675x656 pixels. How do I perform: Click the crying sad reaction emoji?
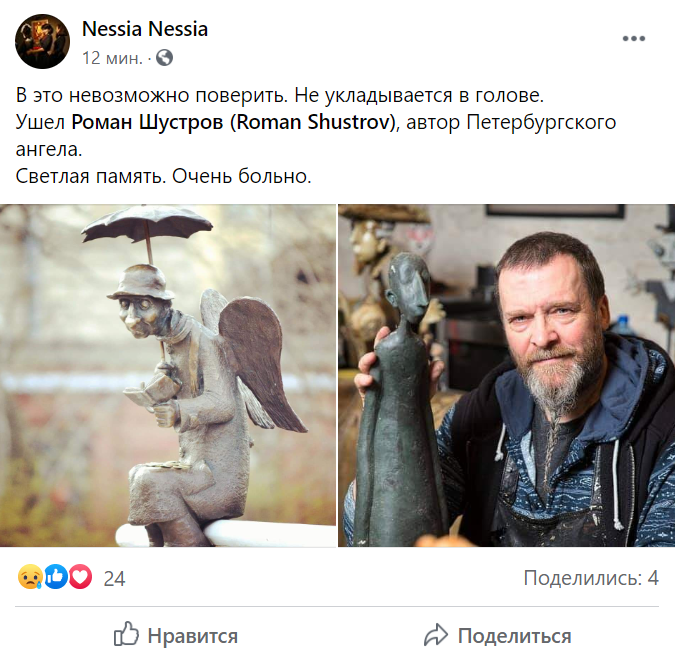click(x=30, y=577)
